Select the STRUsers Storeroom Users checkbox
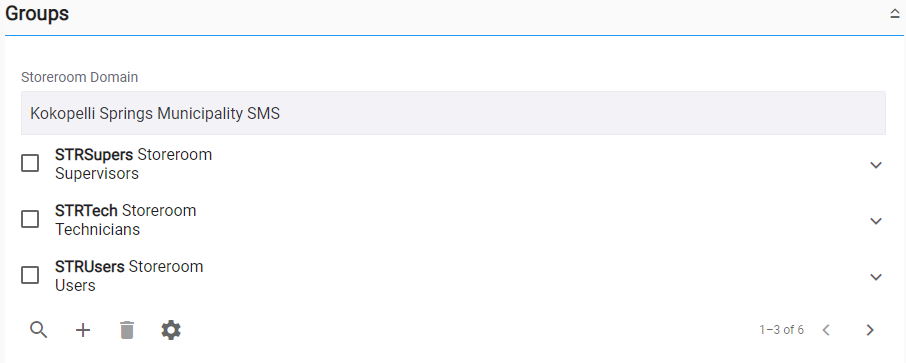Viewport: 906px width, 363px height. (30, 275)
